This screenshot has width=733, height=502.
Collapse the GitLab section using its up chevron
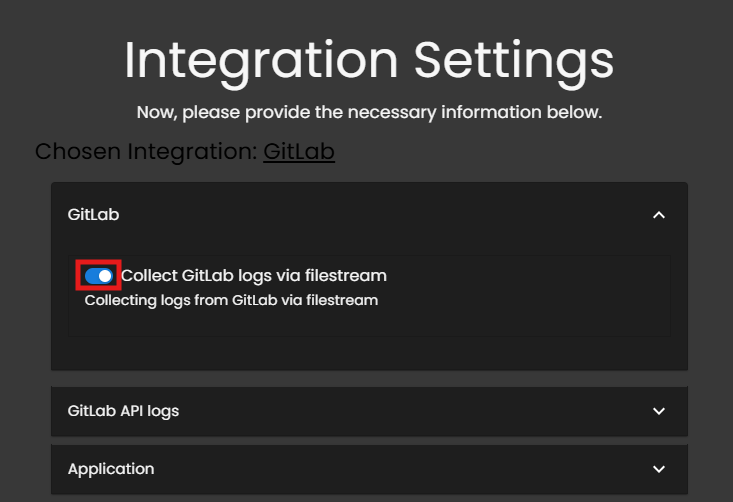[x=658, y=215]
